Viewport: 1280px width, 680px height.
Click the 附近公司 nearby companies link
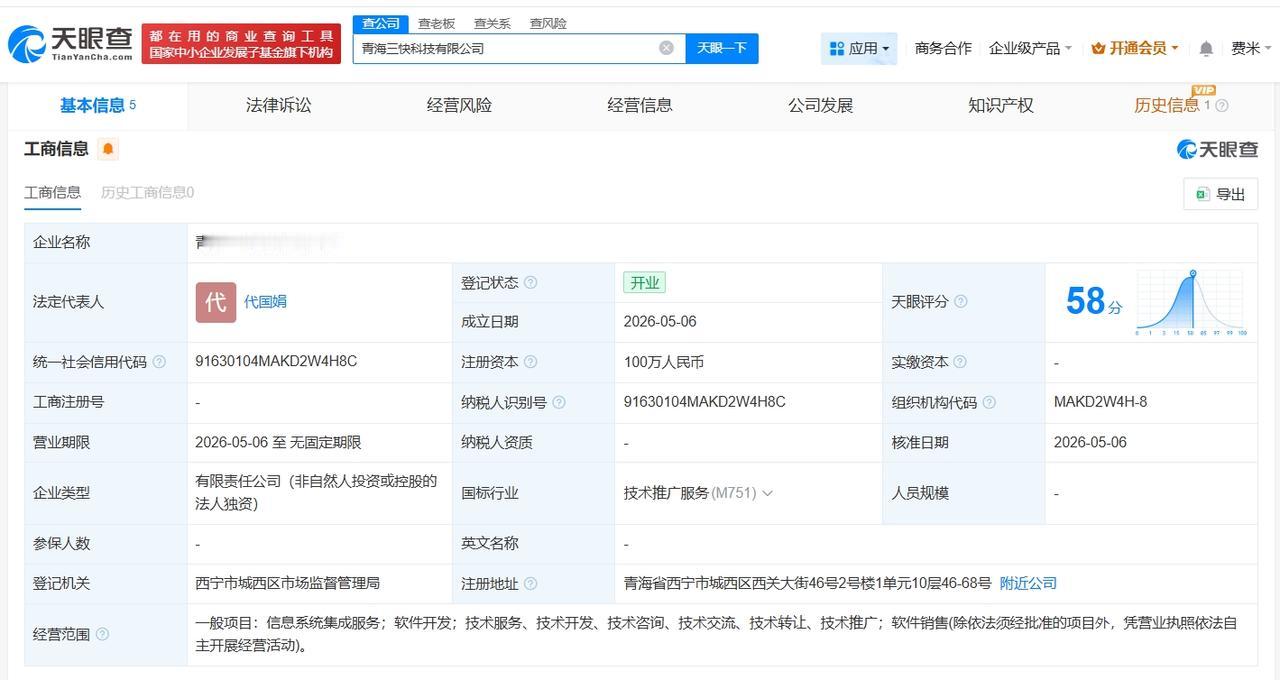tap(1028, 583)
